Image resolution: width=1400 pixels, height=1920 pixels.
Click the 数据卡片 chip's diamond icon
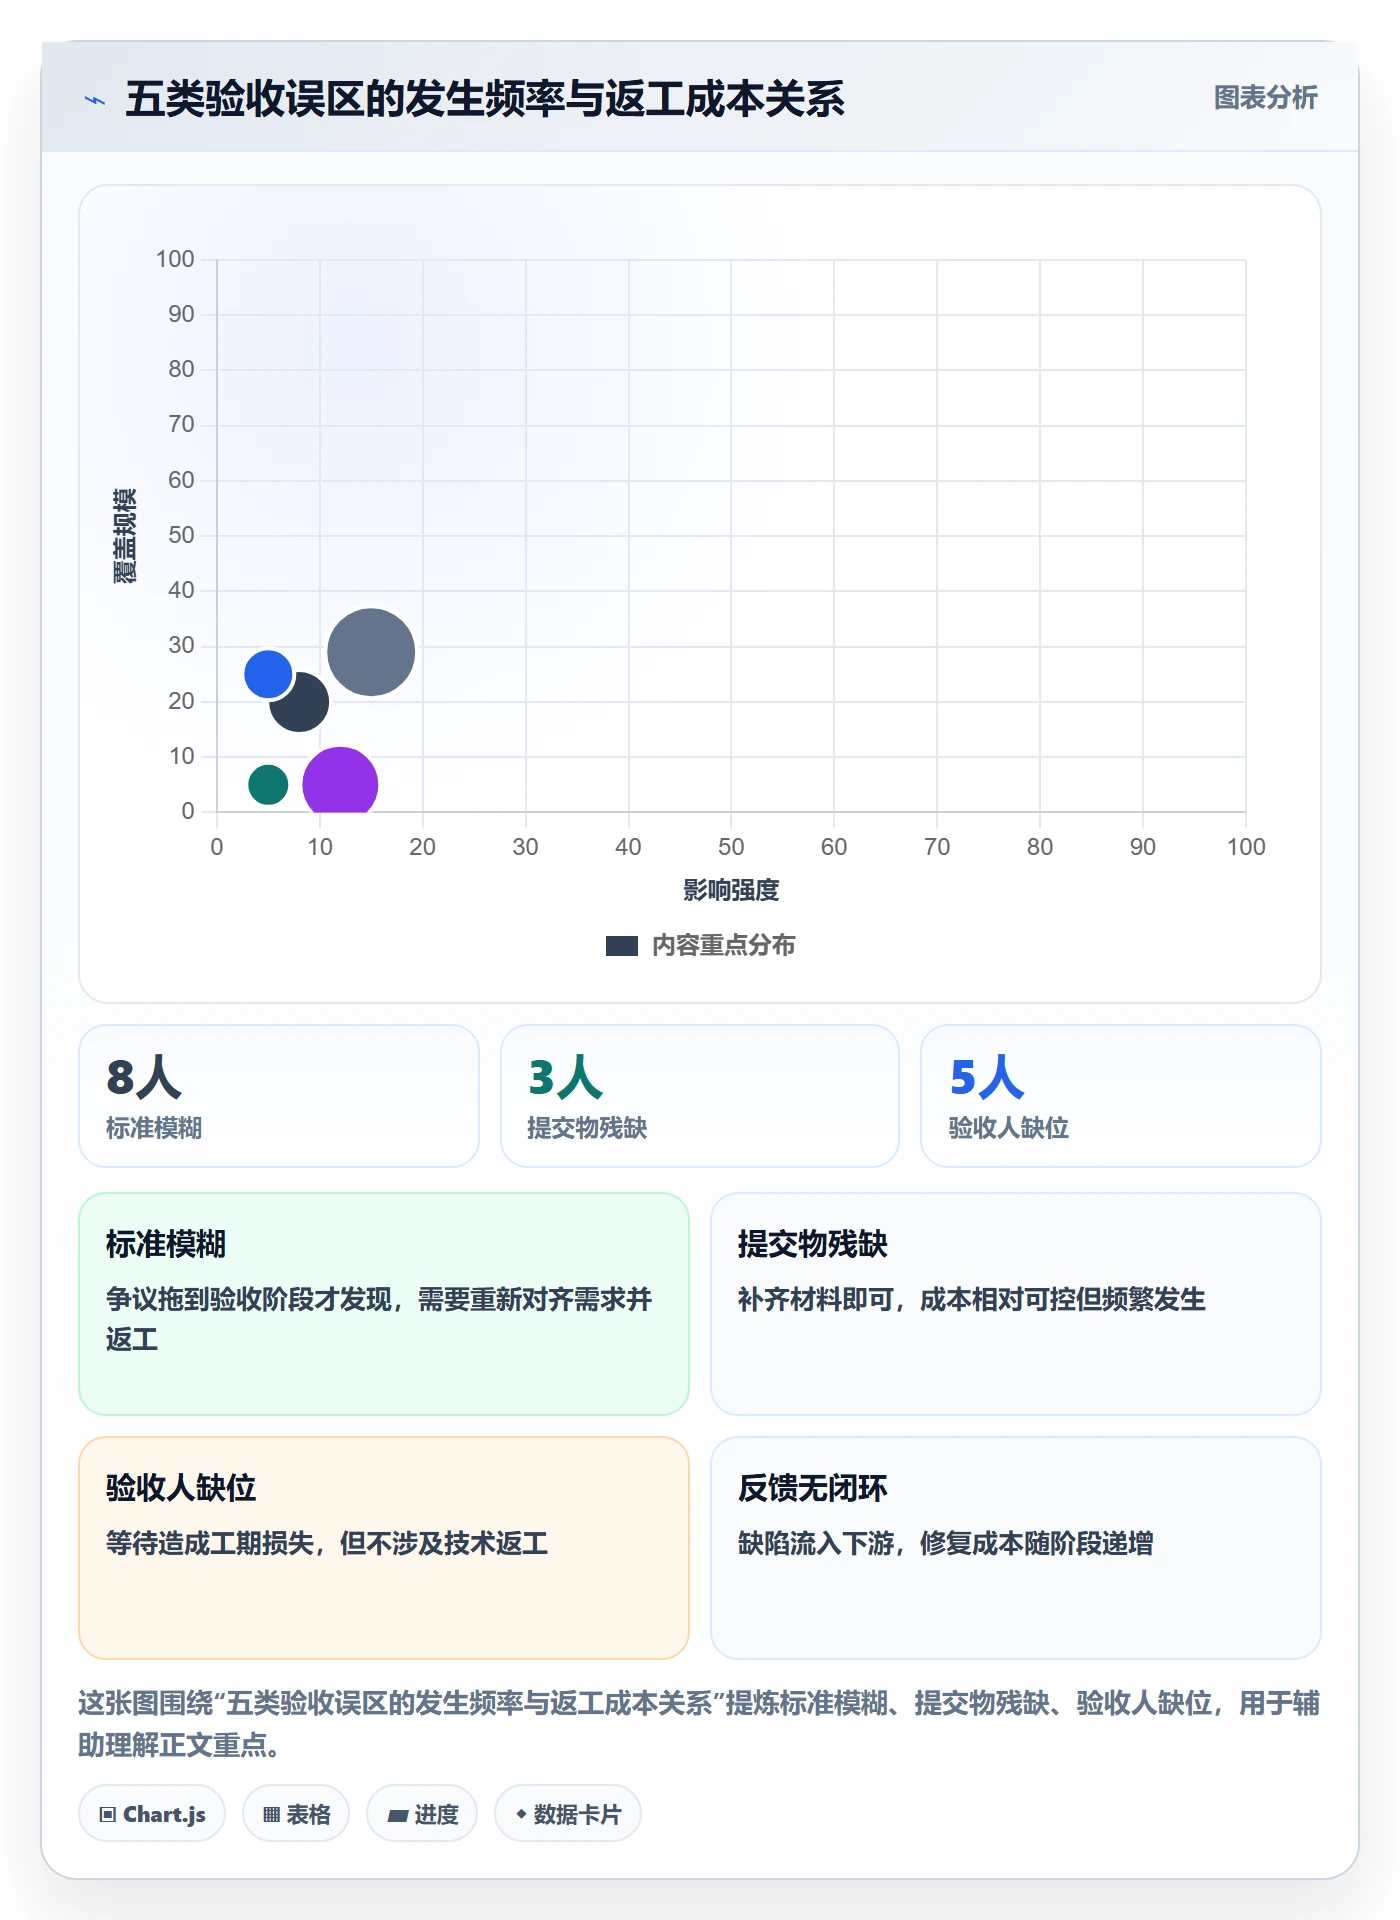click(521, 1814)
